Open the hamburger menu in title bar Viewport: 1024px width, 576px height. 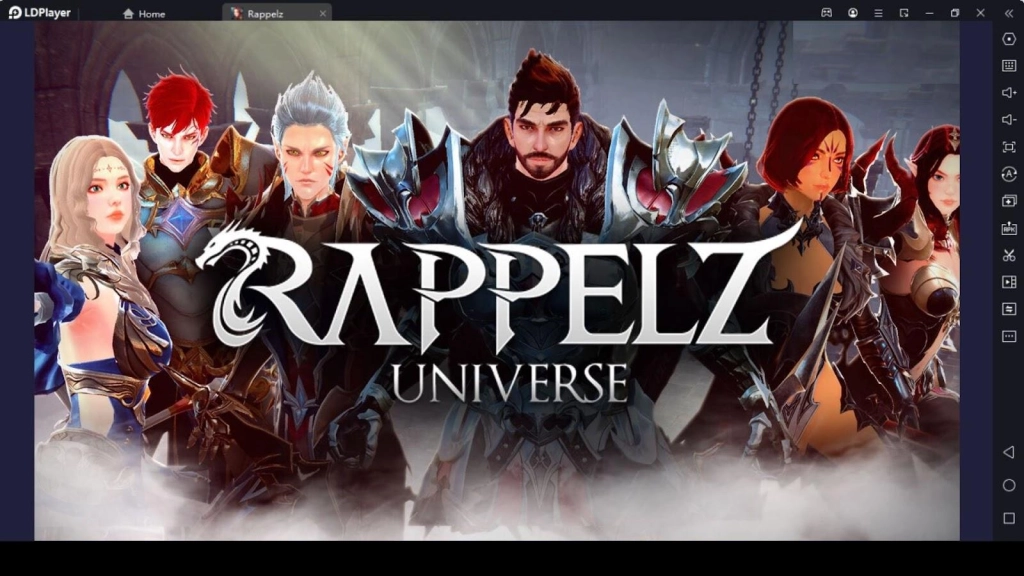point(878,13)
